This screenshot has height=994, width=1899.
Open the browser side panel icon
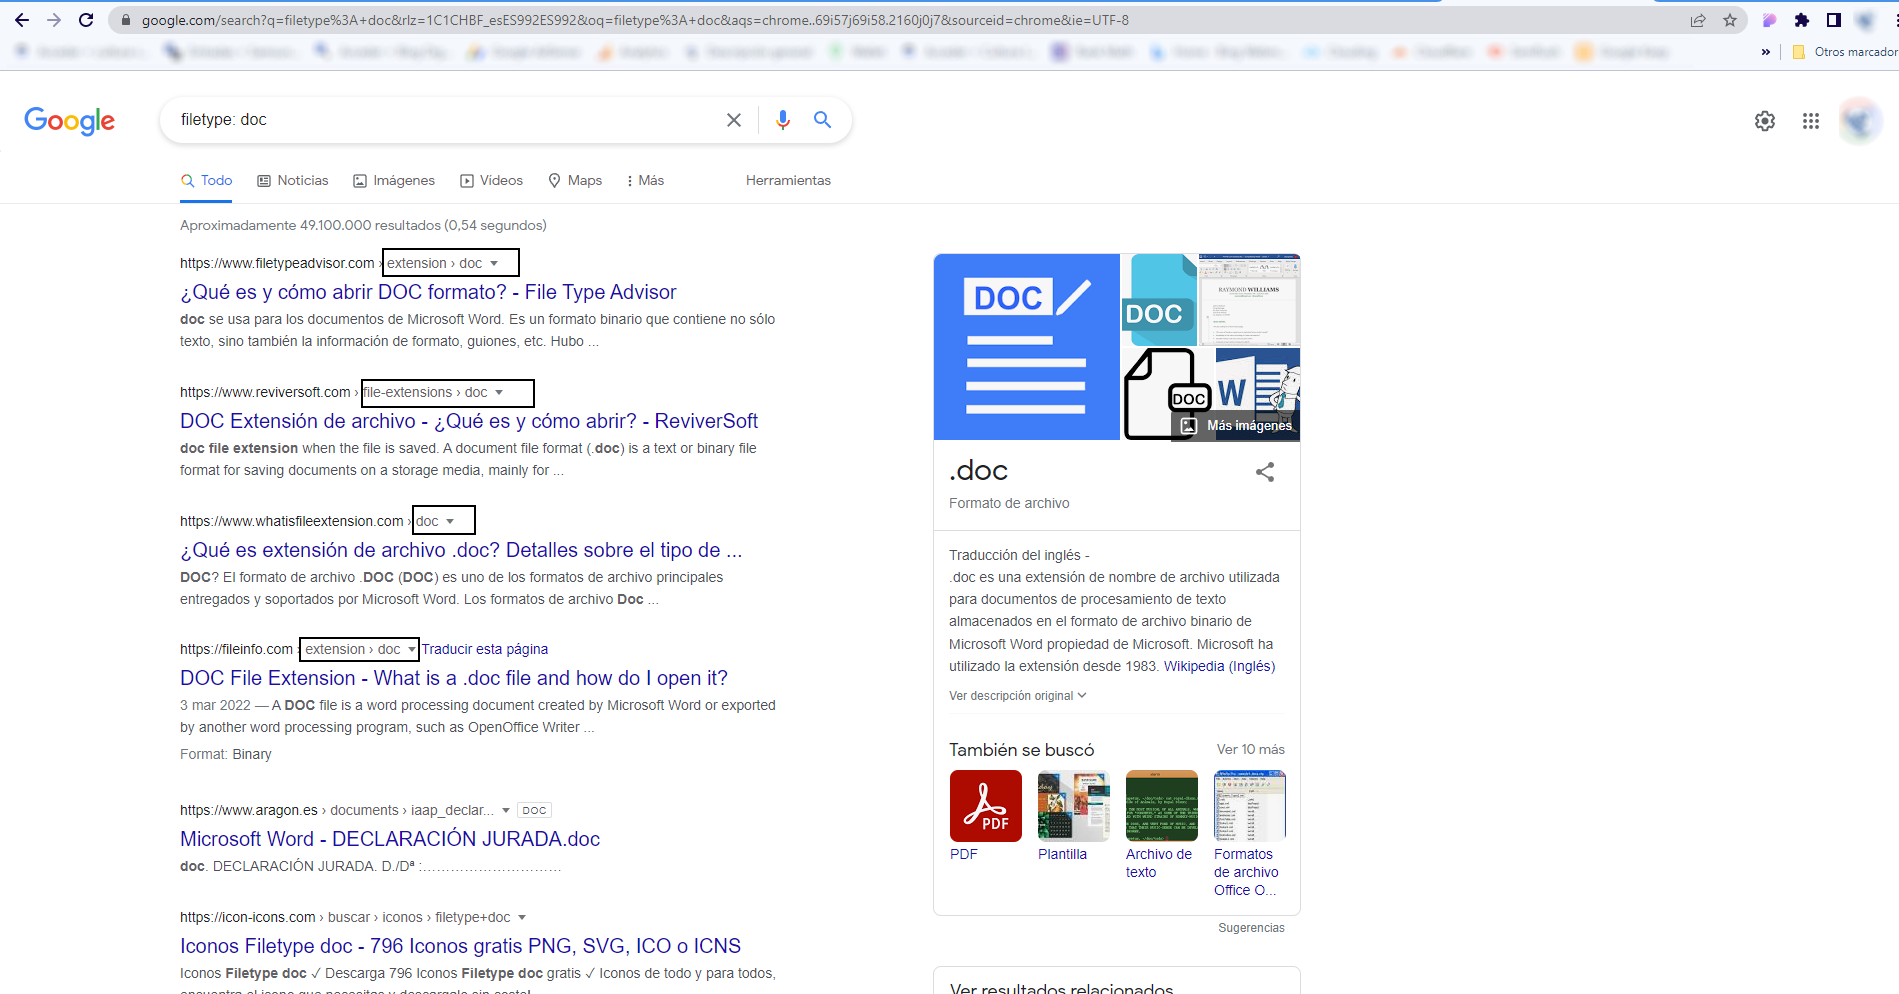tap(1834, 20)
